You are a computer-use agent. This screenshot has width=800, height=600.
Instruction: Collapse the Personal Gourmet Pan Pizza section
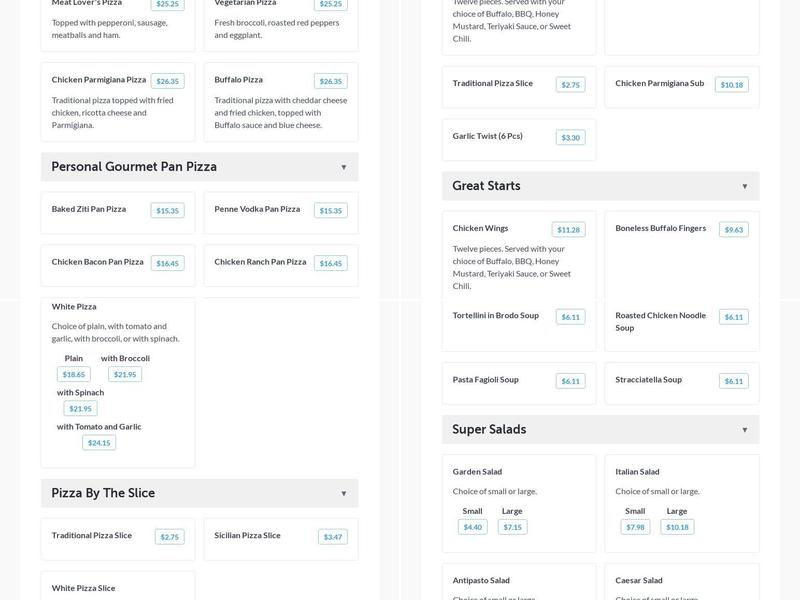click(343, 167)
